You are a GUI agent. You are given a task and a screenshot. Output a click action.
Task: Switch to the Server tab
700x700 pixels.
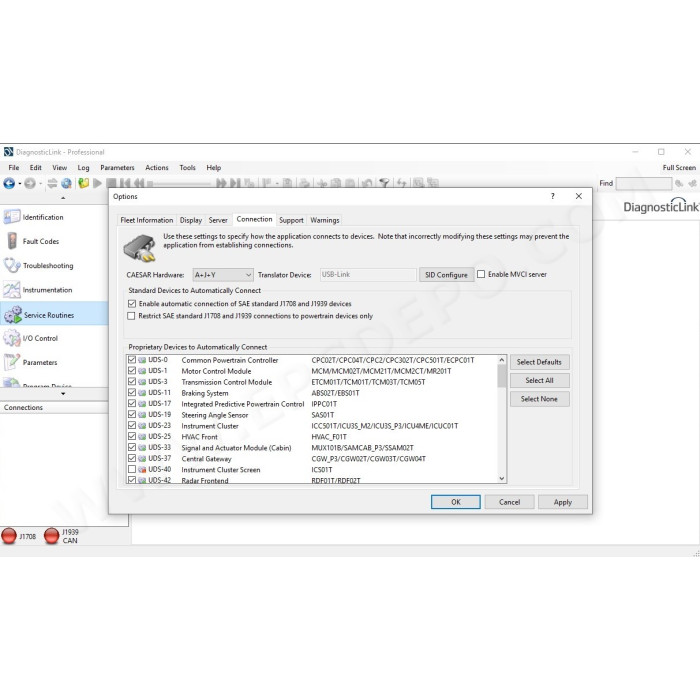click(x=218, y=220)
